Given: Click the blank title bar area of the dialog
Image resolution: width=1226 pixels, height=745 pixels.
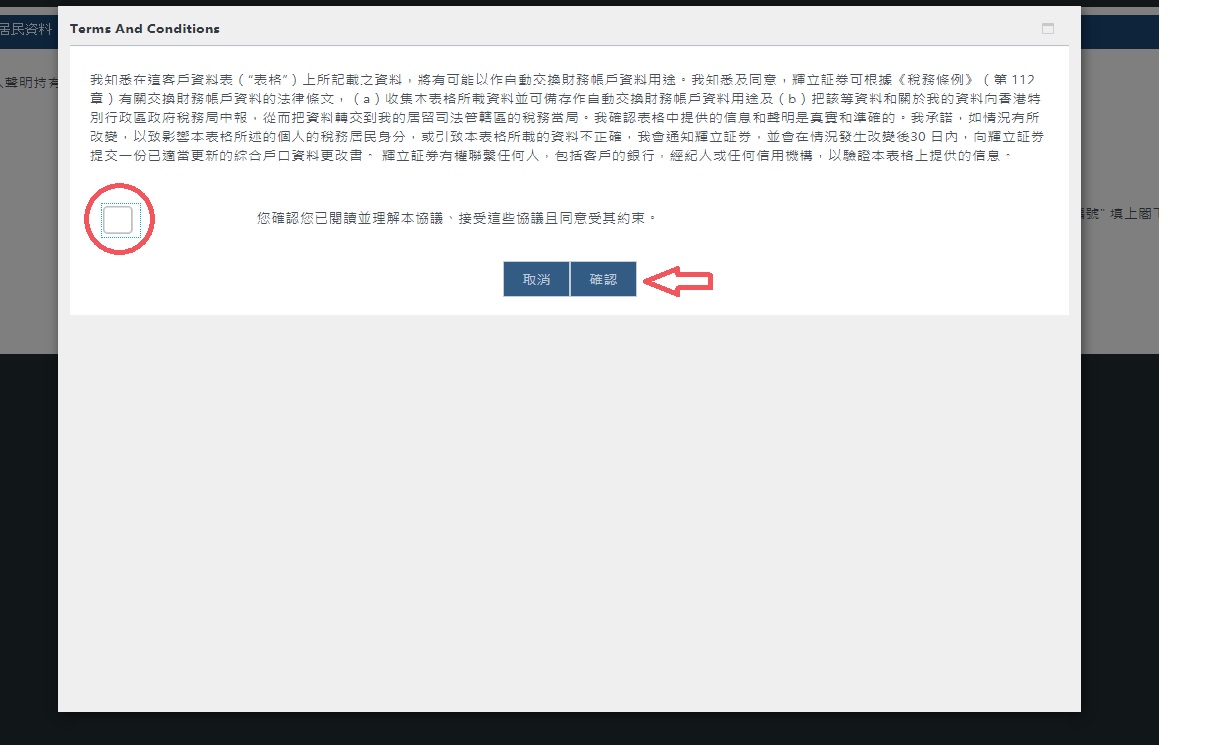Looking at the screenshot, I should (x=600, y=29).
